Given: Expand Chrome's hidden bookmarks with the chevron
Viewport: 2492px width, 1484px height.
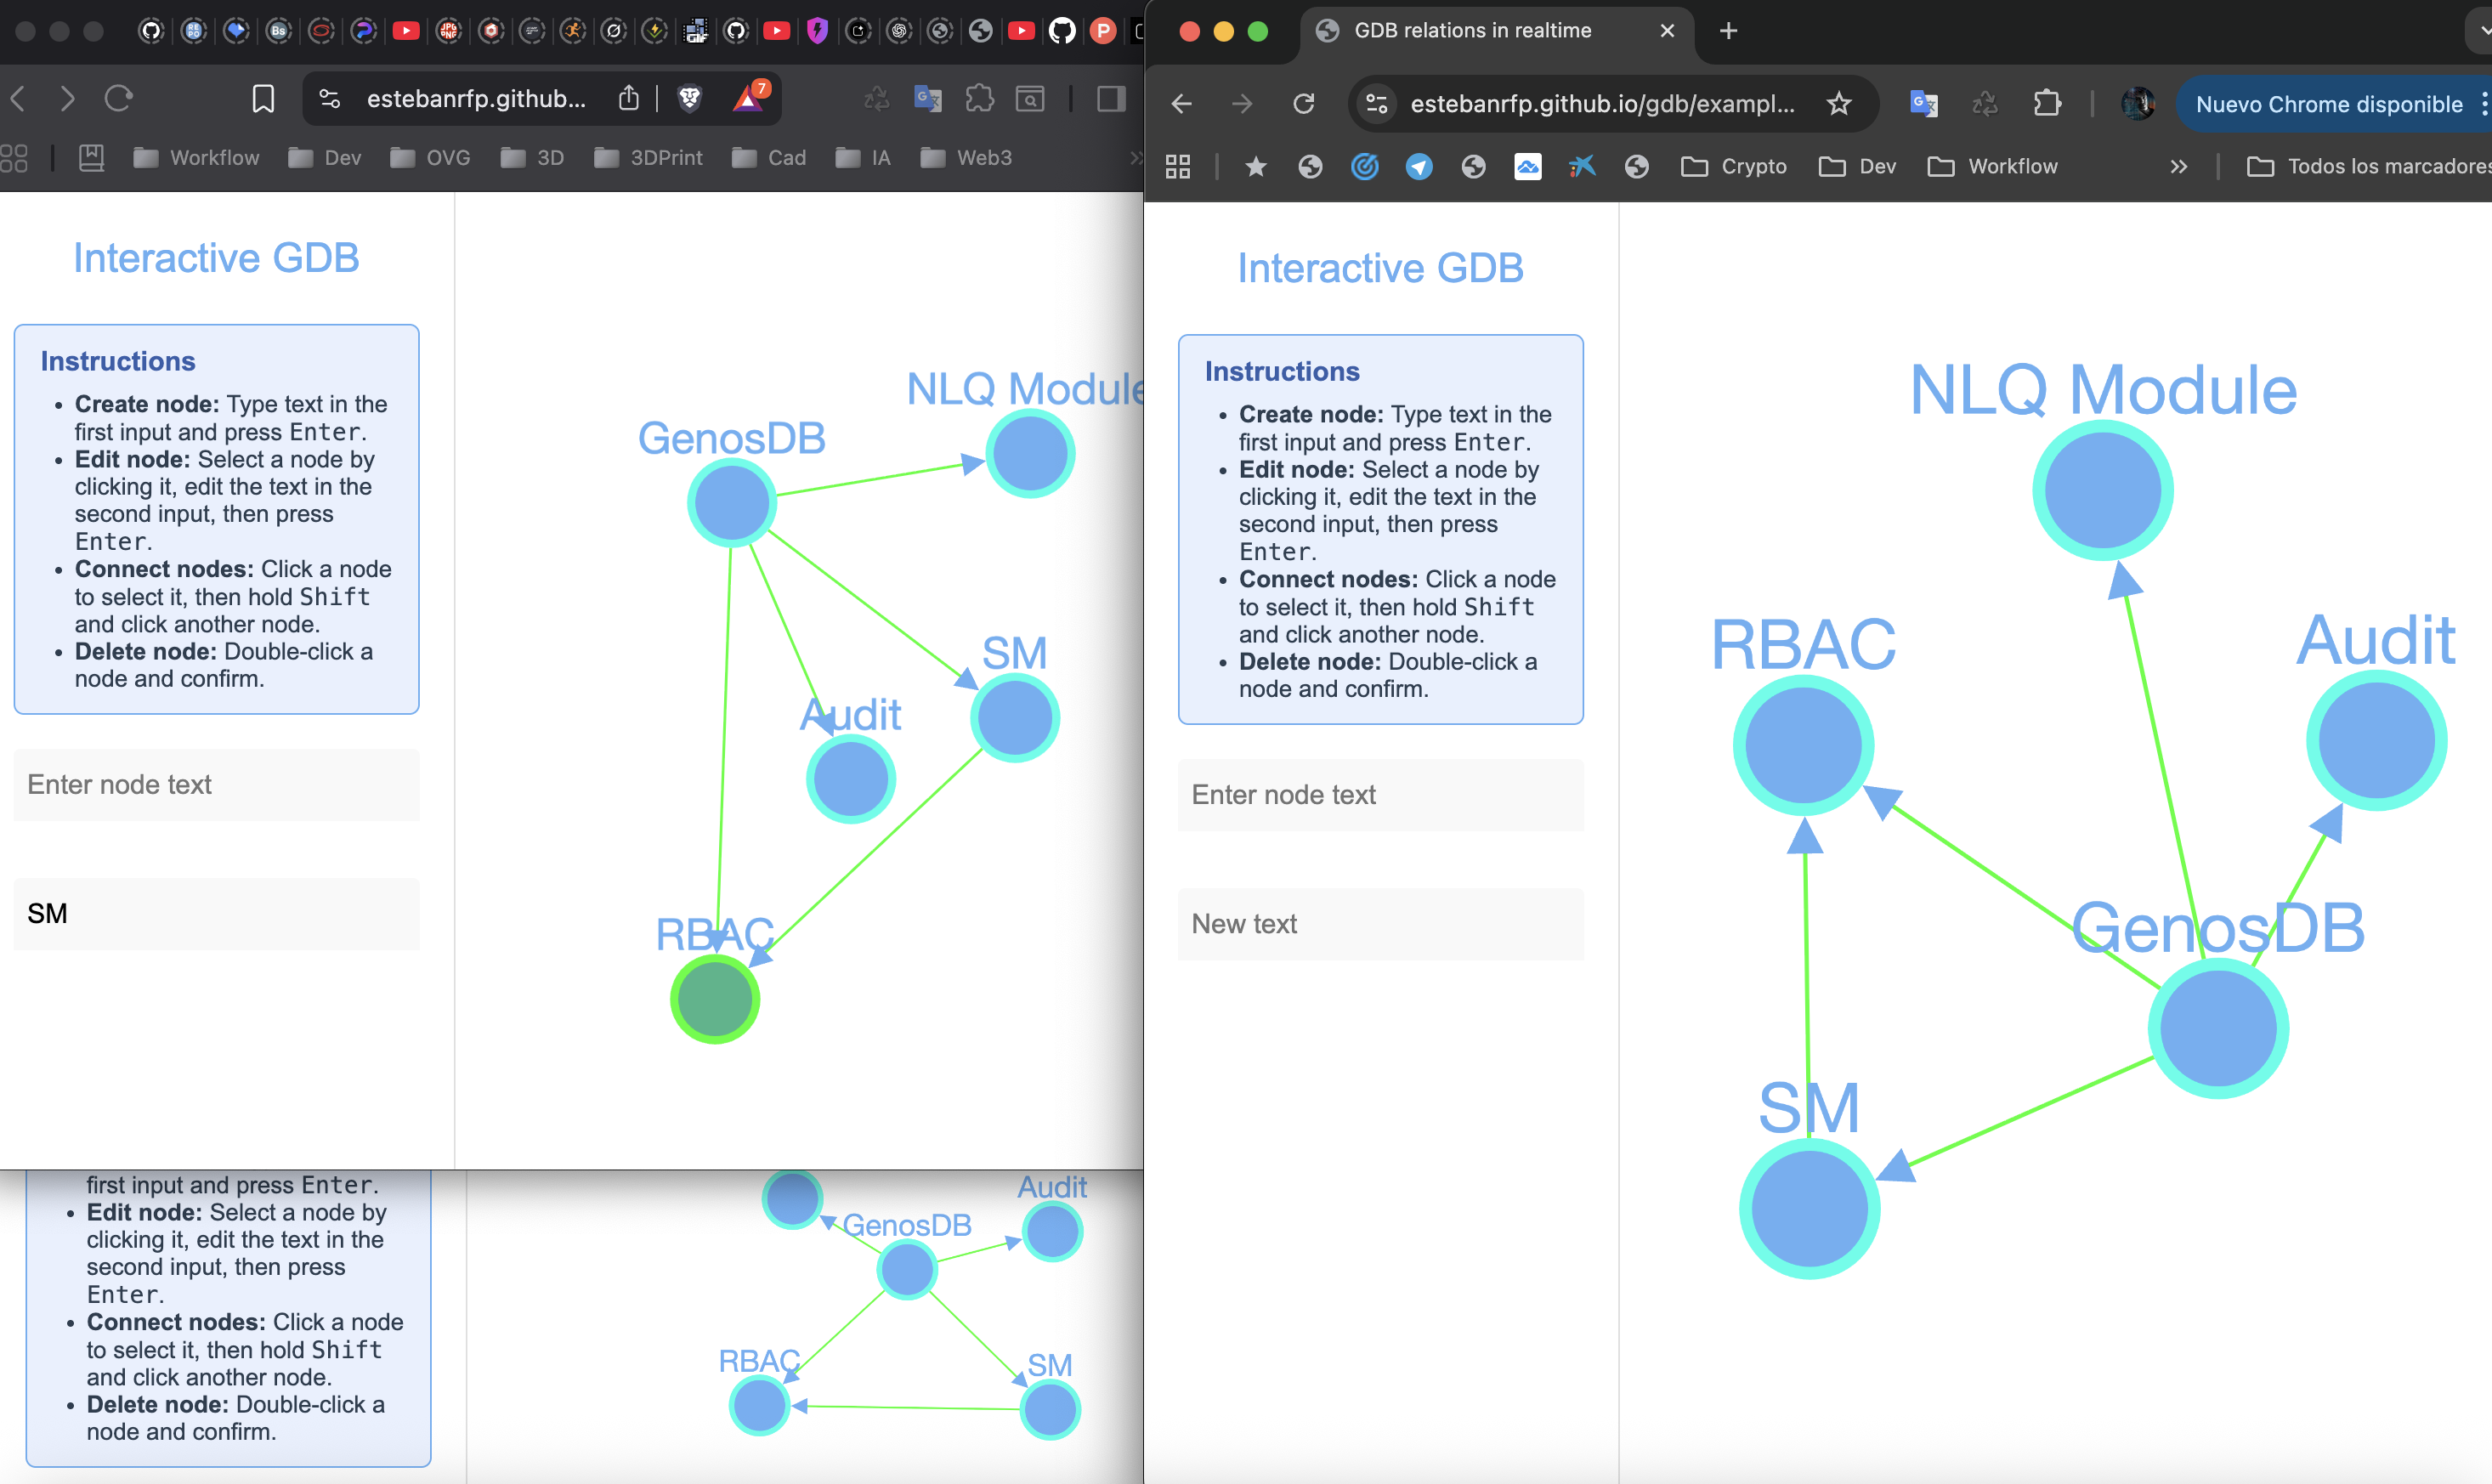Looking at the screenshot, I should point(2180,166).
